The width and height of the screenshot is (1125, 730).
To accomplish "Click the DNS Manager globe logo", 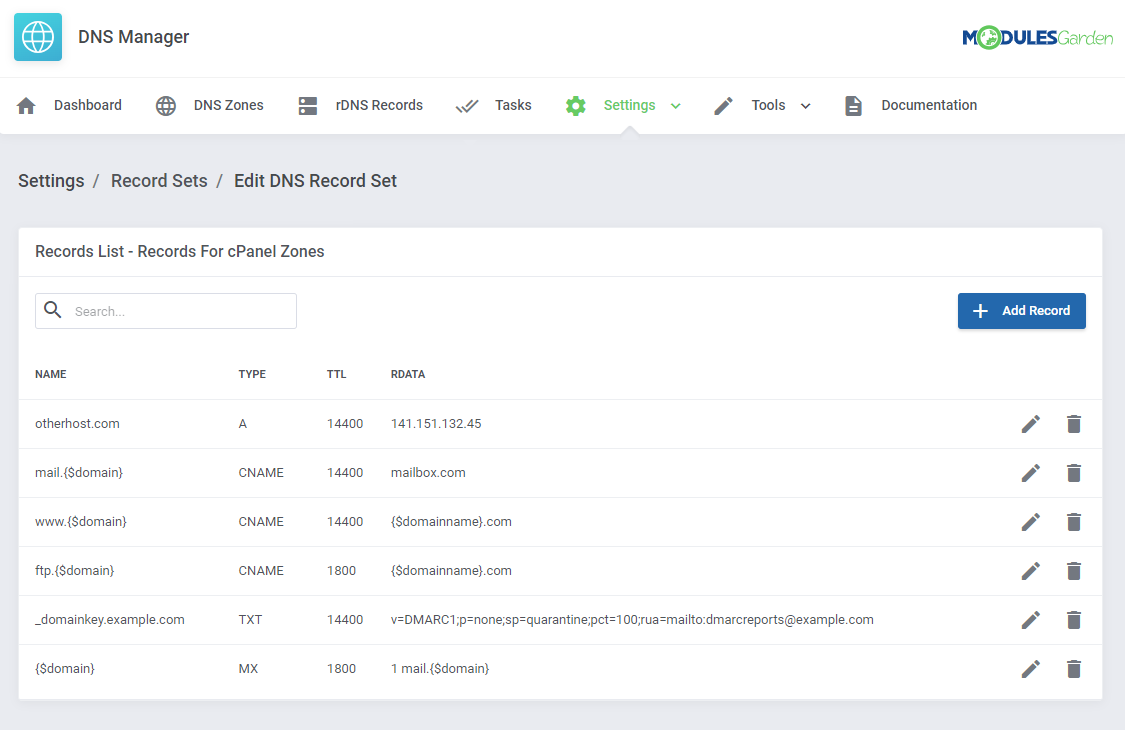I will (38, 37).
